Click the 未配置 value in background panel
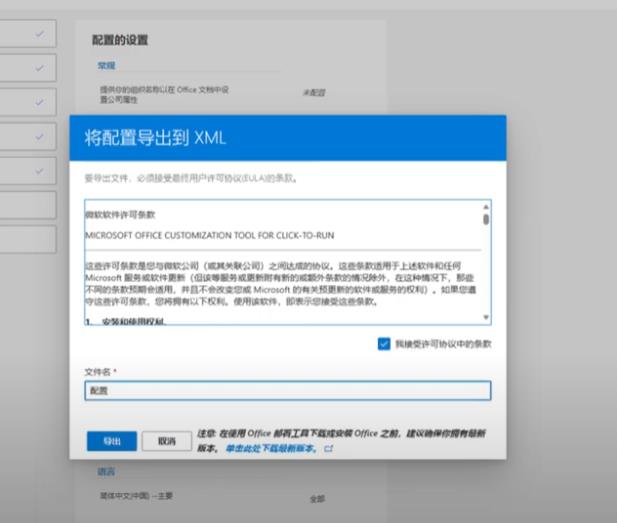This screenshot has width=617, height=523. pos(314,92)
